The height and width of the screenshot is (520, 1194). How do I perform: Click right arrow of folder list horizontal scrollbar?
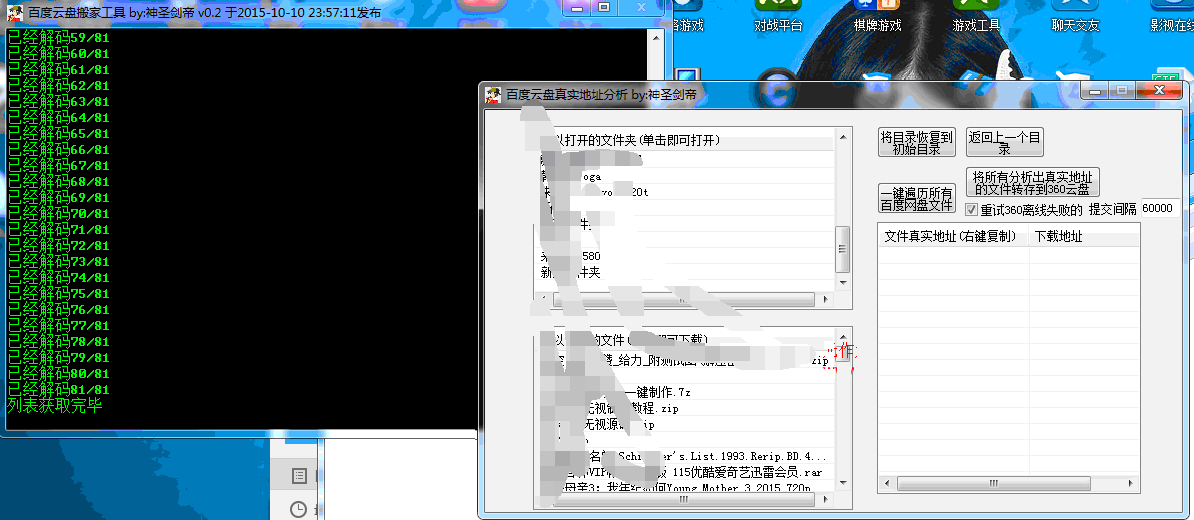tap(826, 300)
